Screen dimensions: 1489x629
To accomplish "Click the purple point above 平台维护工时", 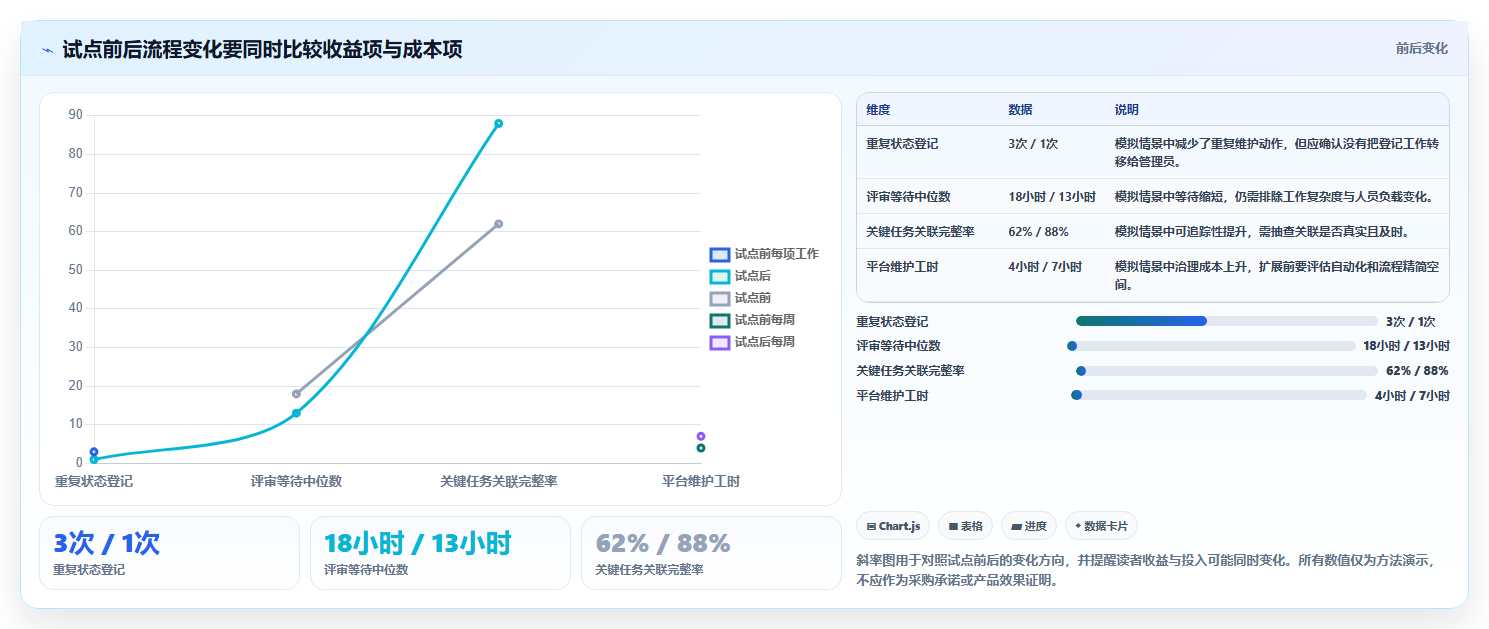I will (x=701, y=436).
